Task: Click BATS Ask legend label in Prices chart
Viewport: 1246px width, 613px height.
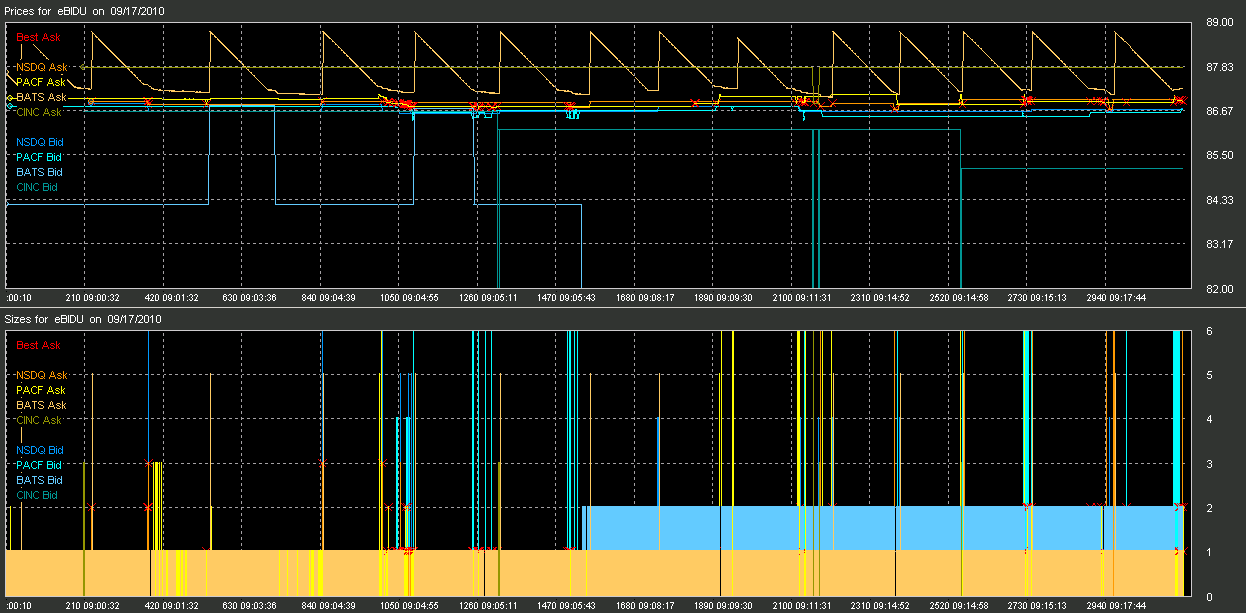Action: (x=41, y=97)
